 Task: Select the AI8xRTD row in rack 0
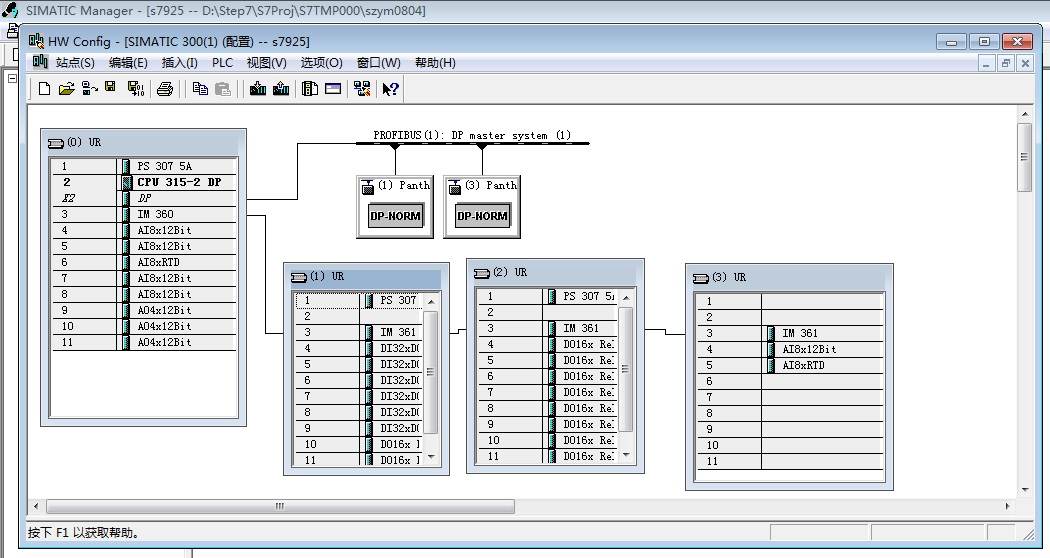tap(144, 263)
